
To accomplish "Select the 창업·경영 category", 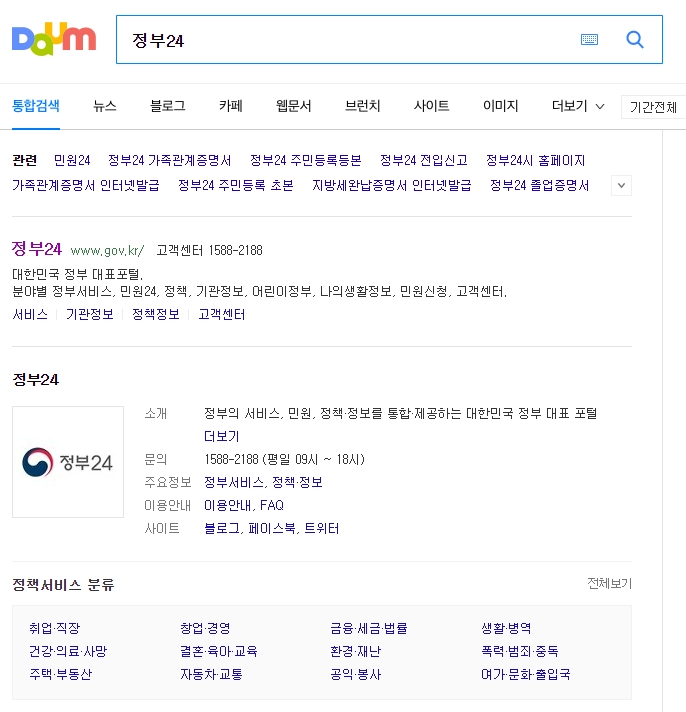I will [x=205, y=628].
